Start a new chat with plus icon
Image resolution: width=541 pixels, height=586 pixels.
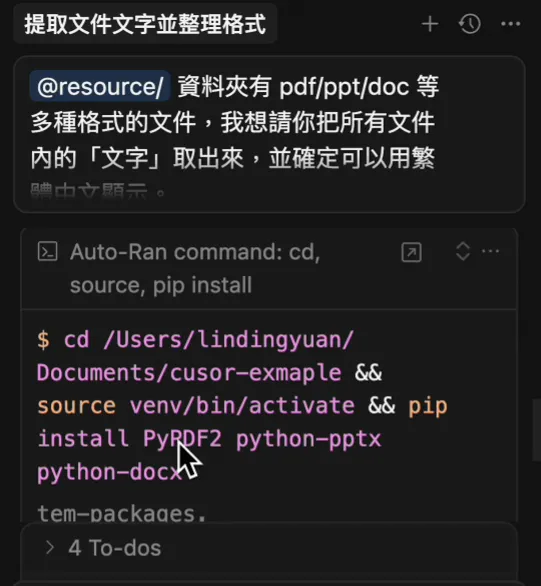430,24
